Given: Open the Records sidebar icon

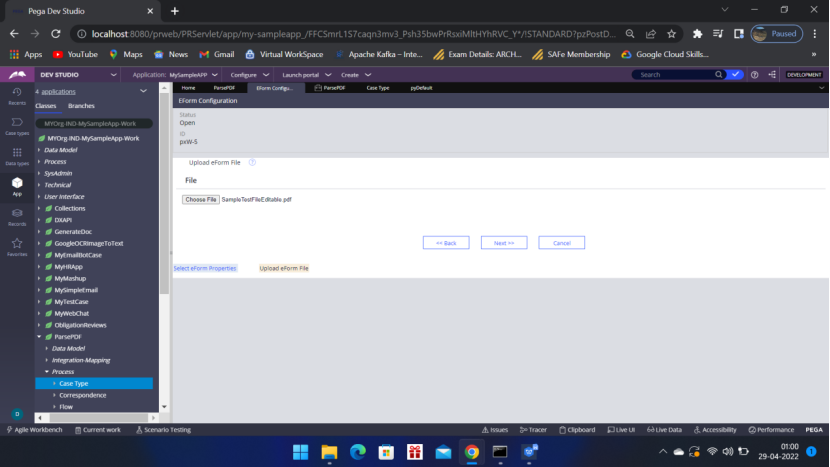Looking at the screenshot, I should pos(17,217).
